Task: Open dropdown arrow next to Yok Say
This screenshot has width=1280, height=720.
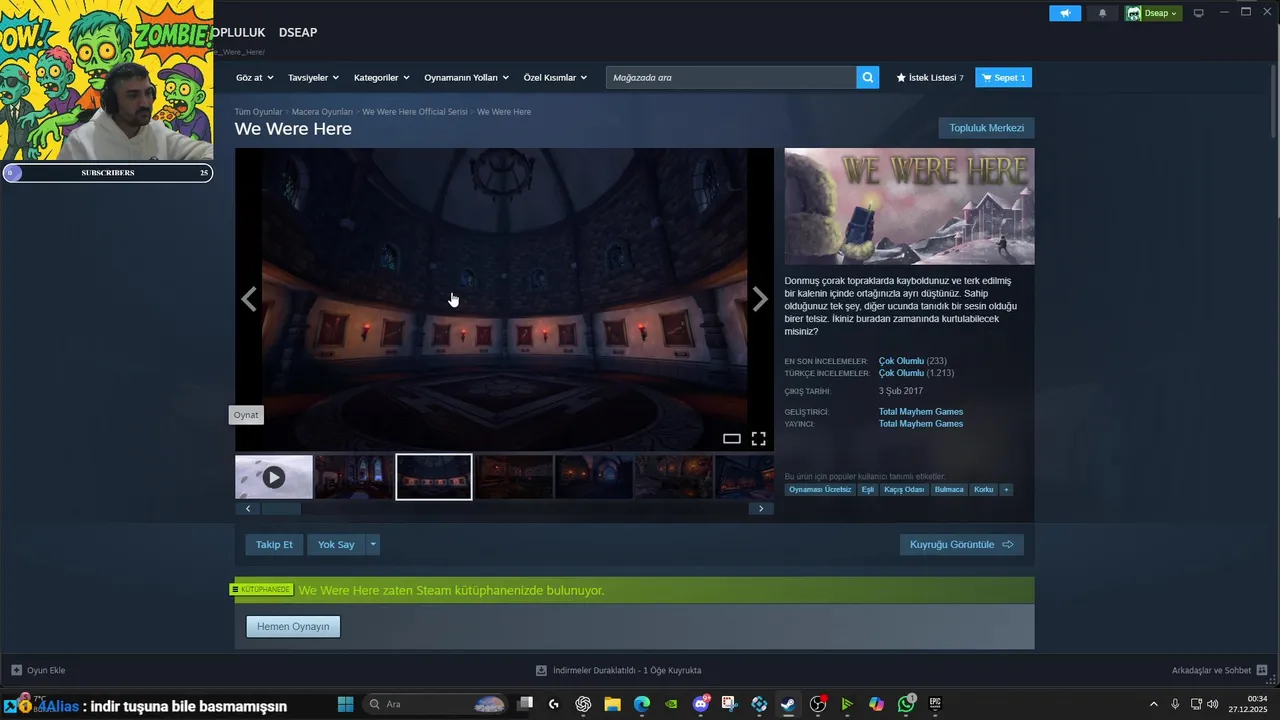Action: click(x=373, y=544)
